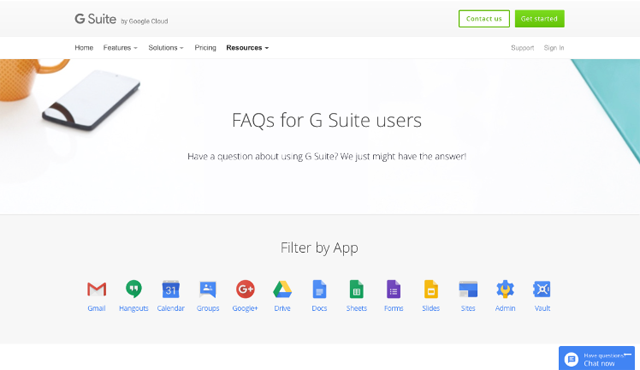
Task: Click the Admin text label
Action: (505, 308)
